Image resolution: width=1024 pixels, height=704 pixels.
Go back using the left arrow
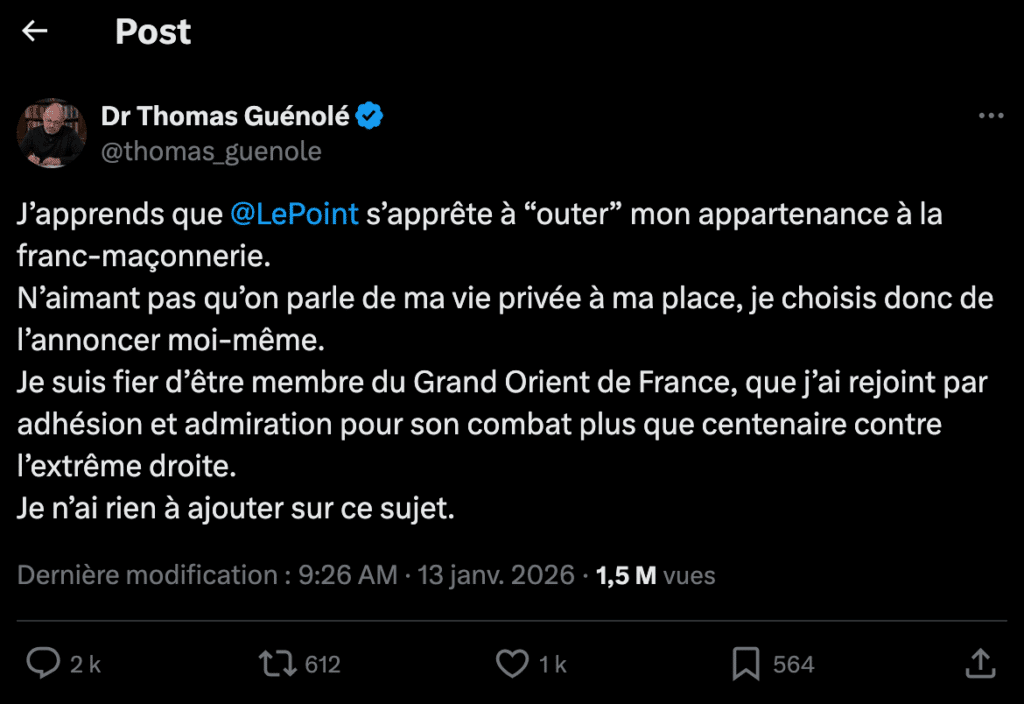point(35,32)
